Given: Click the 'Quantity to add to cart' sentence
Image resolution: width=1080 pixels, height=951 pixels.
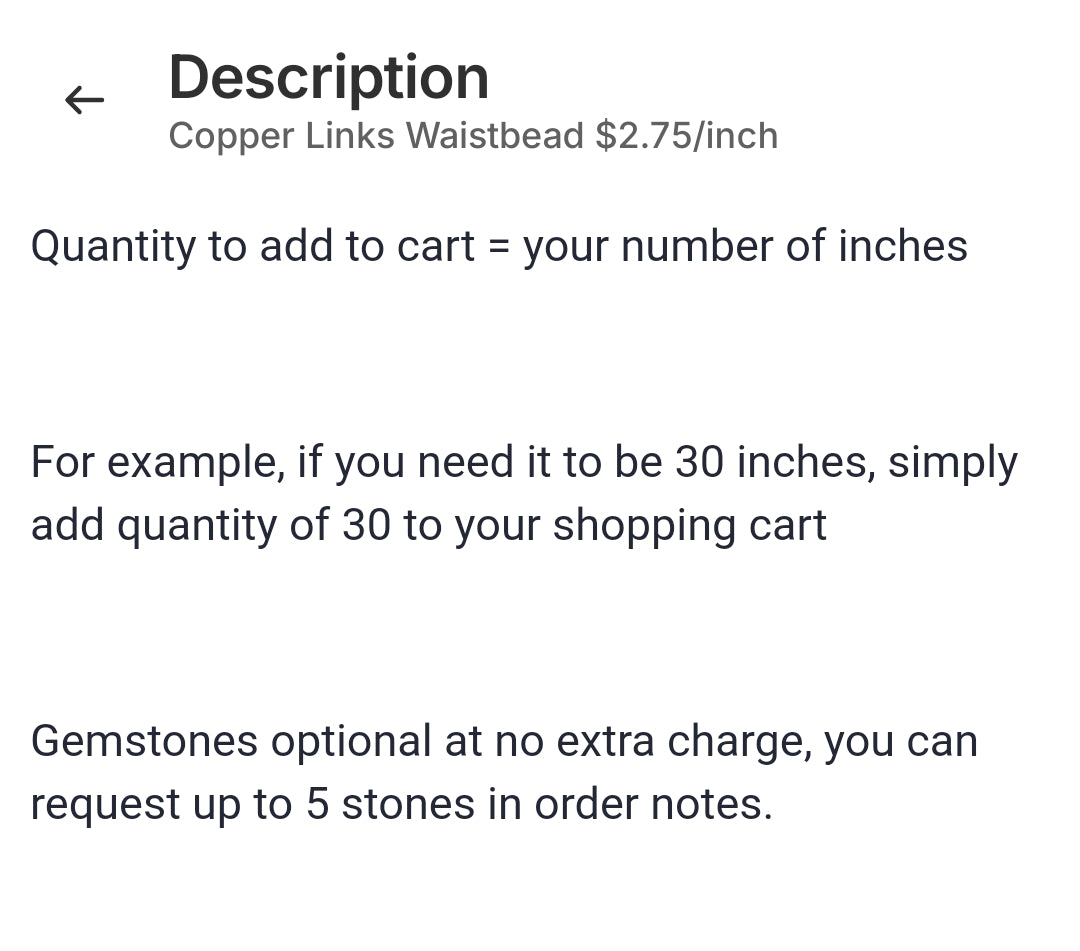Looking at the screenshot, I should (x=498, y=246).
